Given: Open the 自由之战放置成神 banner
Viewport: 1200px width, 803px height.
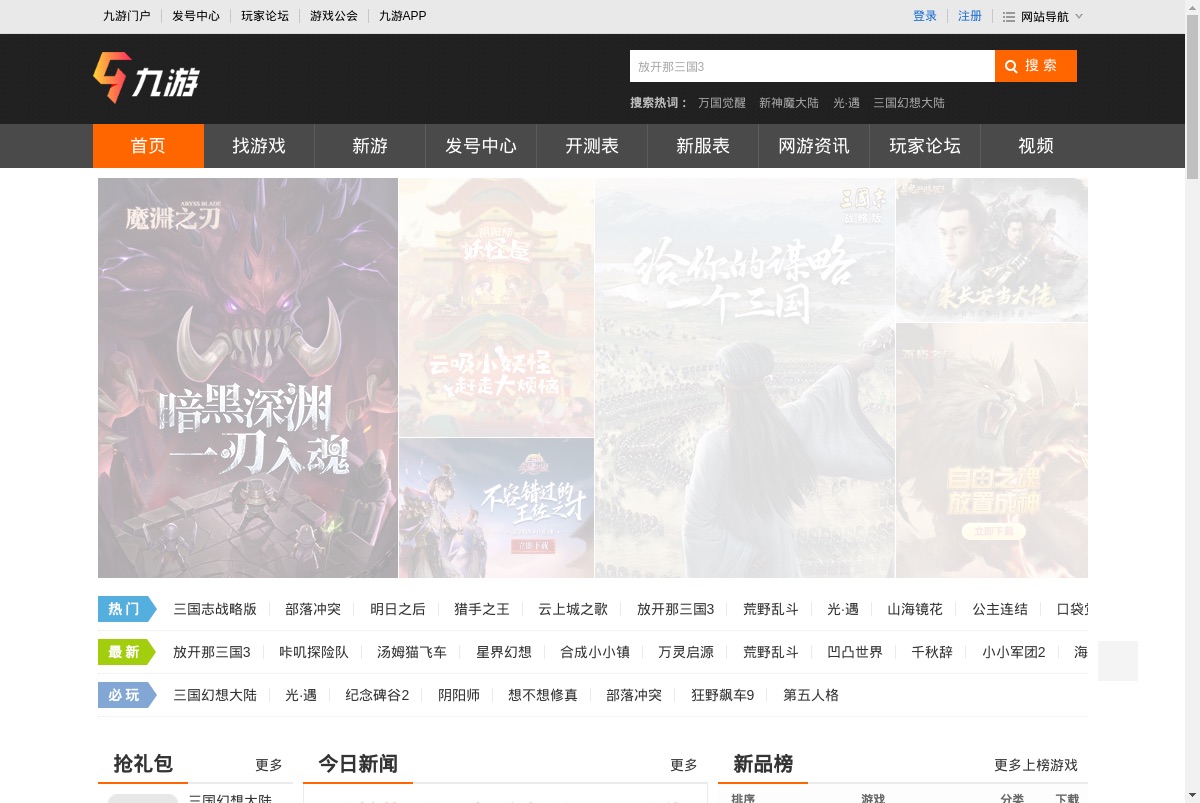Looking at the screenshot, I should pyautogui.click(x=992, y=450).
